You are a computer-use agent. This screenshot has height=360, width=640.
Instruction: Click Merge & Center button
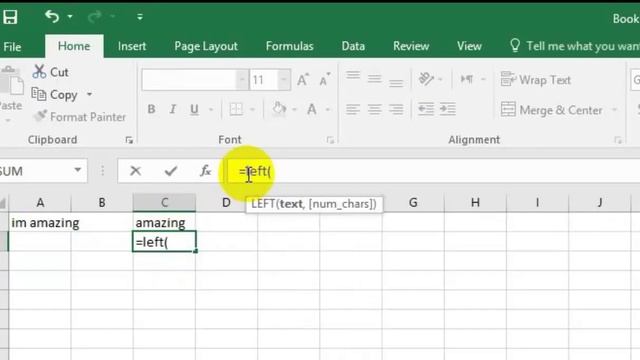coord(551,110)
